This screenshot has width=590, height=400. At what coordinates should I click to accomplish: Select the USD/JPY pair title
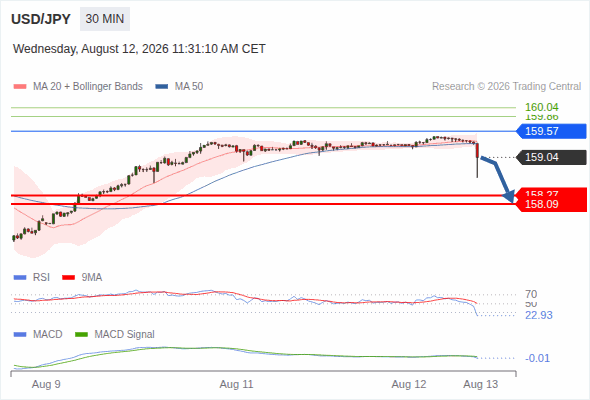click(41, 19)
